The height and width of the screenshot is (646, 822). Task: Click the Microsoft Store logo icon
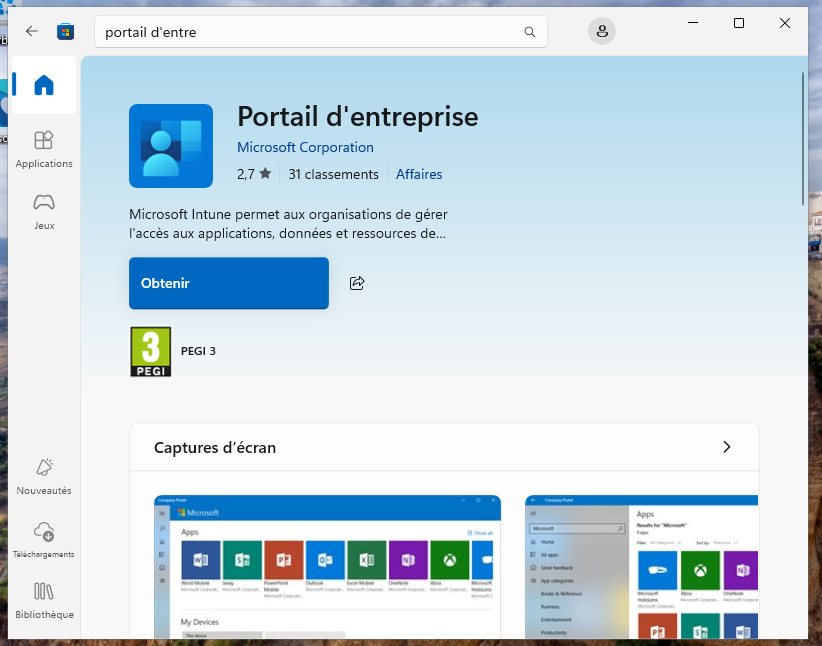66,31
